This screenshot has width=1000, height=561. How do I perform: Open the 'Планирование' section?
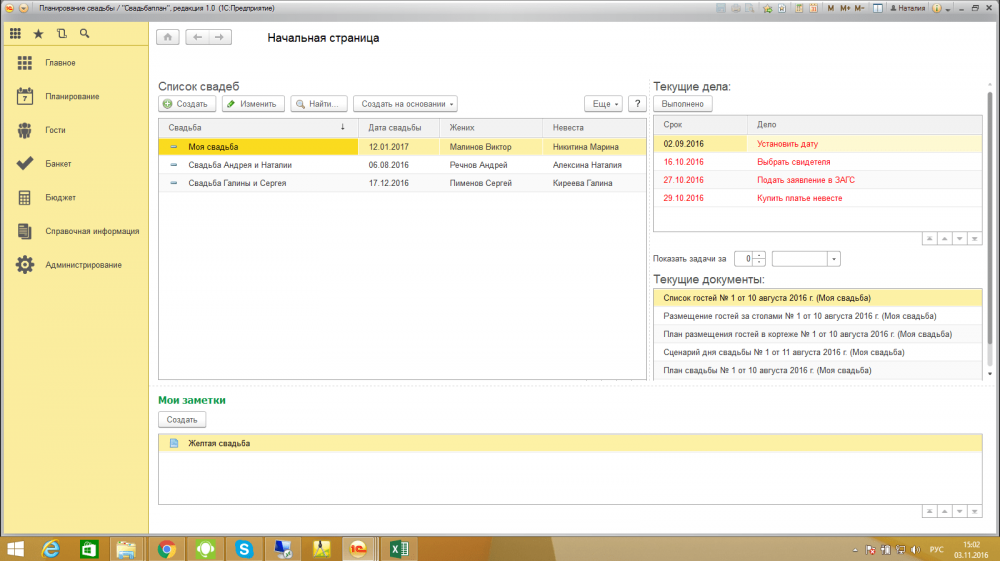(72, 97)
